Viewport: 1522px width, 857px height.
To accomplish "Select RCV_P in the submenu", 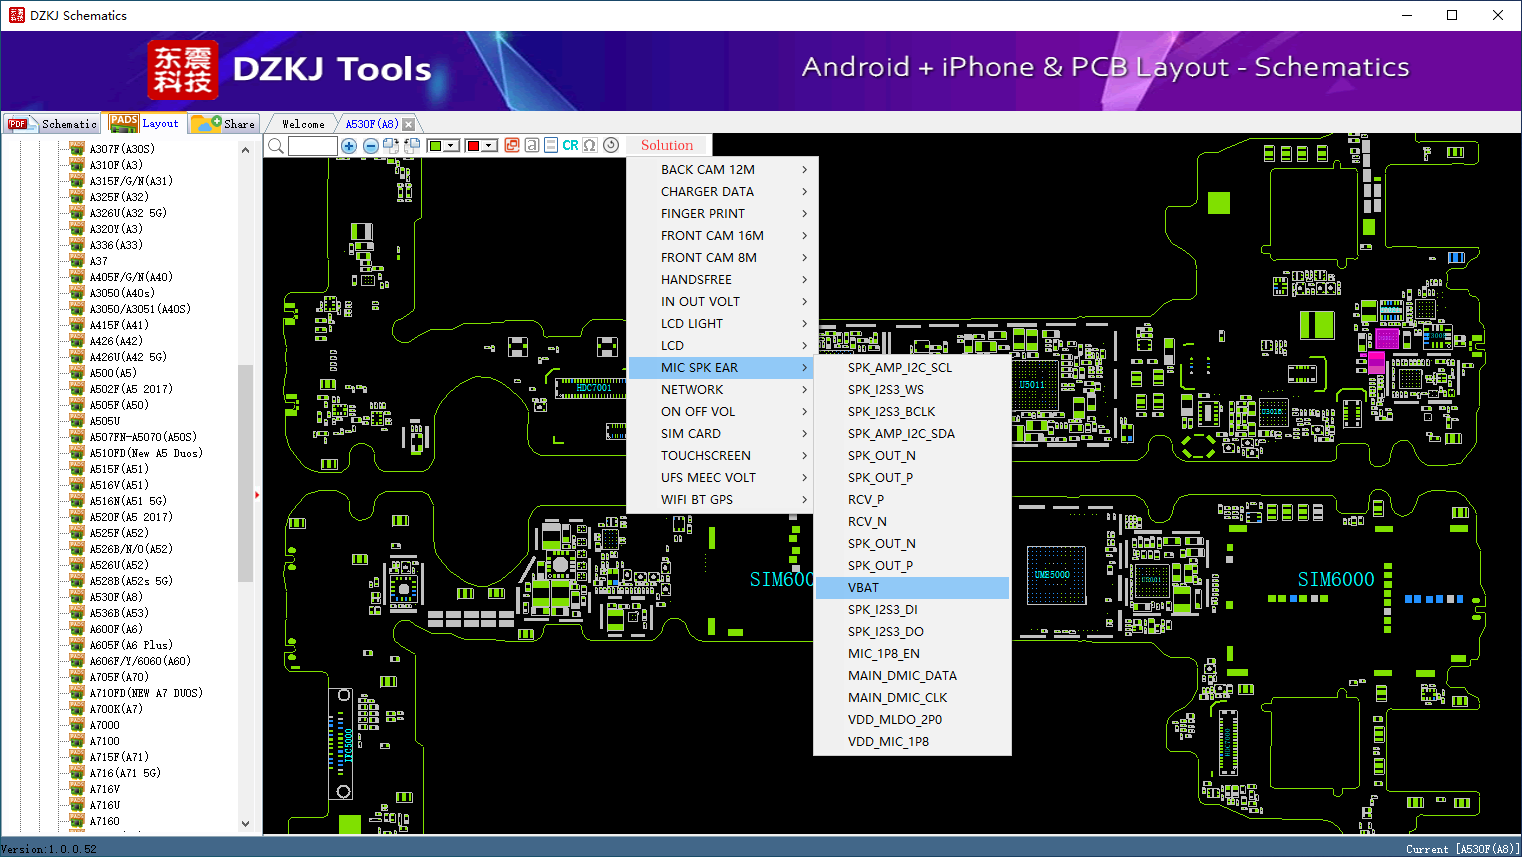I will pos(912,500).
